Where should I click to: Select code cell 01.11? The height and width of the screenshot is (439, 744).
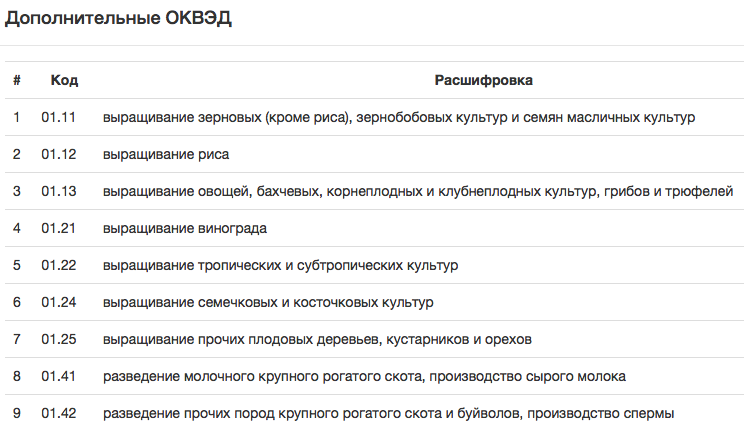coord(59,117)
